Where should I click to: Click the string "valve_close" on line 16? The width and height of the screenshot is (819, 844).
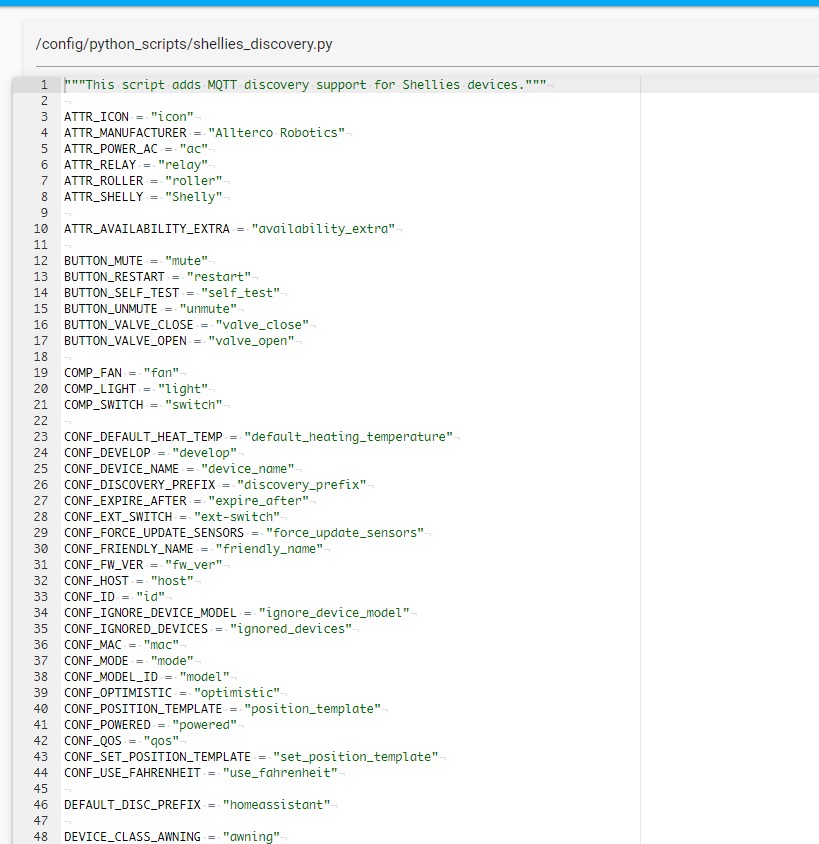[262, 324]
